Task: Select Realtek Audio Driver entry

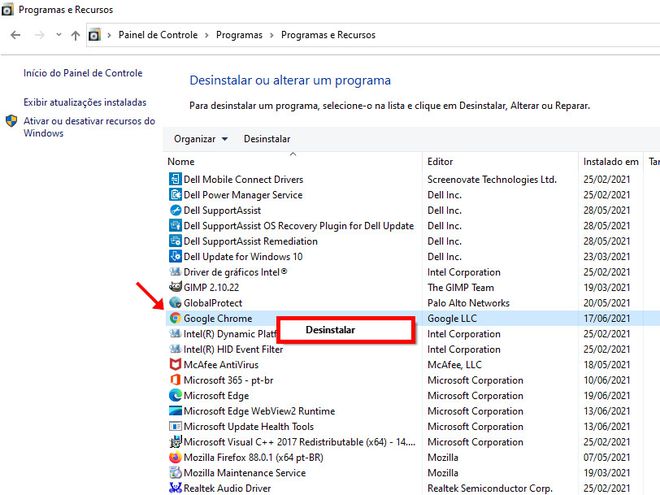Action: (x=227, y=488)
